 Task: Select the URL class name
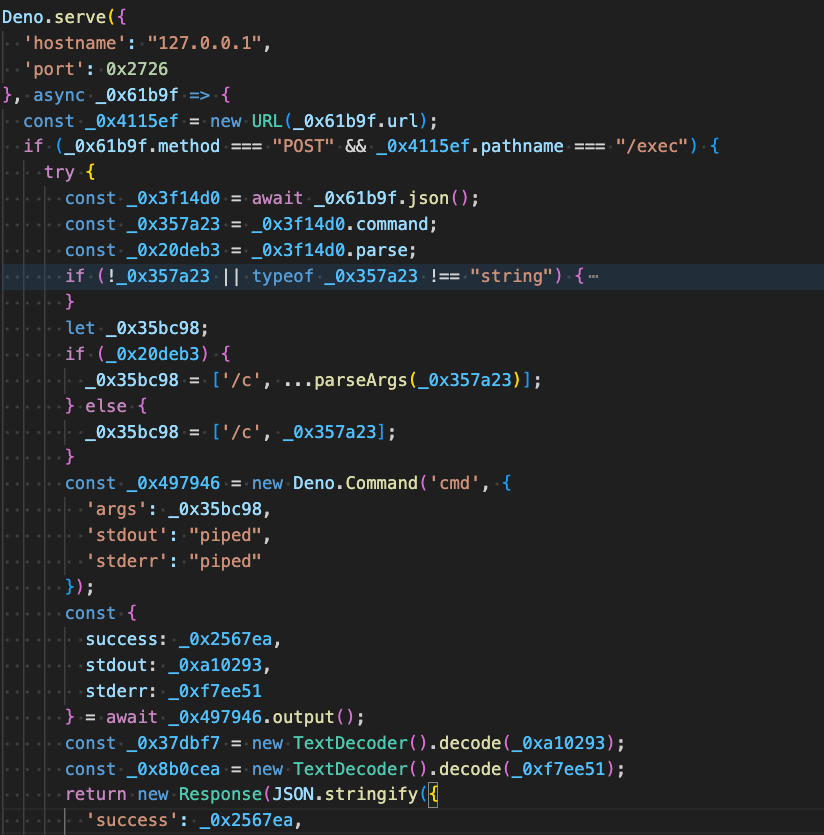tap(267, 121)
